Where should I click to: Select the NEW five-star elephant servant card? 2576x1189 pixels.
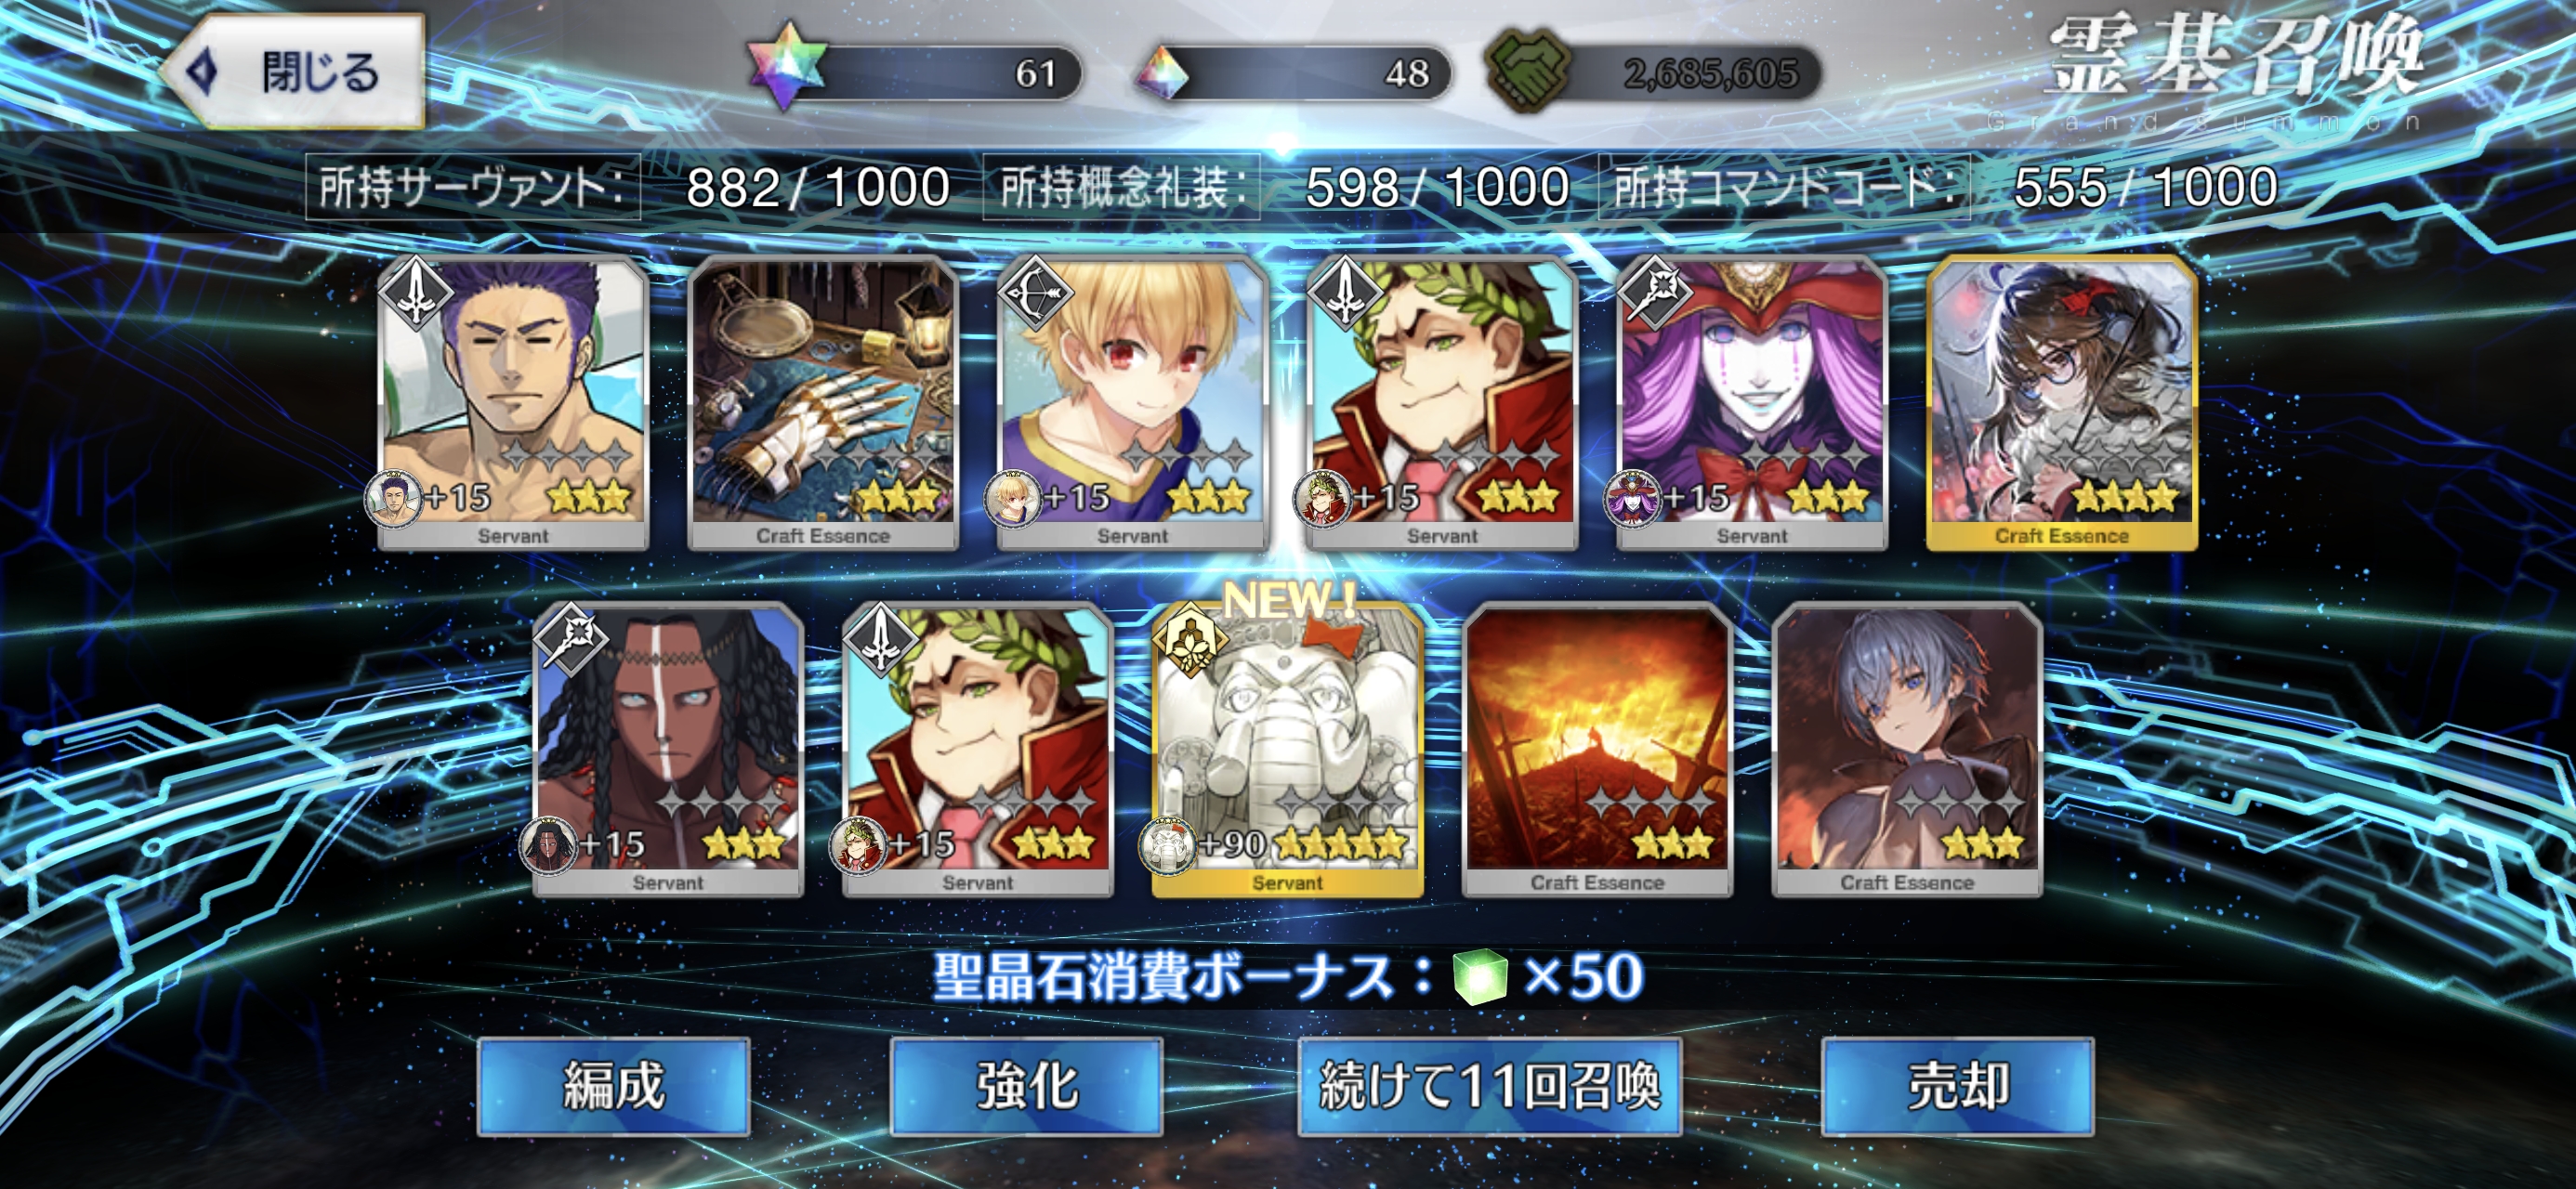tap(1287, 749)
